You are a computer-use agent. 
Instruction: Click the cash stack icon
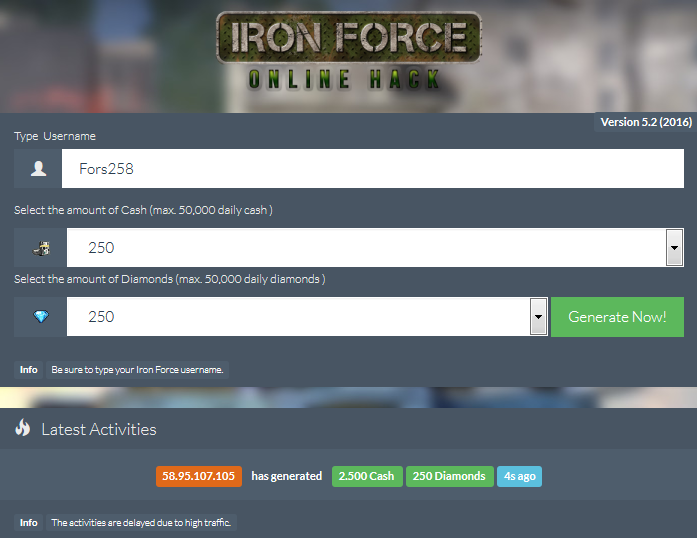(41, 248)
